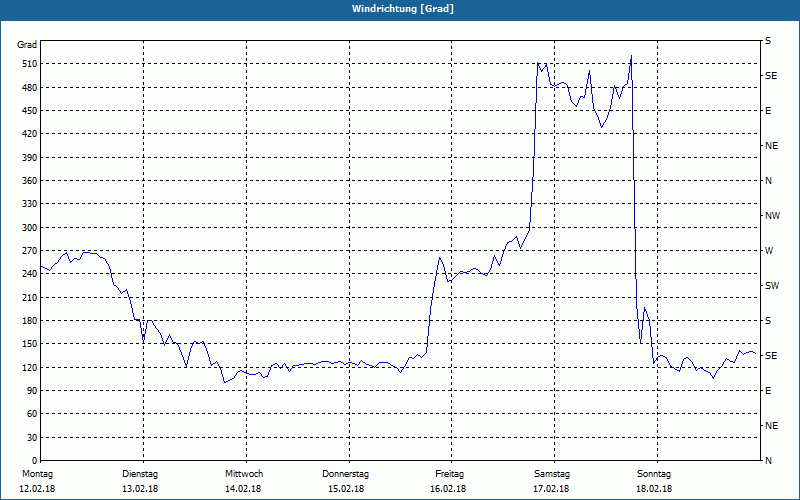
Task: Select the Sonntag 18.02.18 date label
Action: tap(654, 481)
